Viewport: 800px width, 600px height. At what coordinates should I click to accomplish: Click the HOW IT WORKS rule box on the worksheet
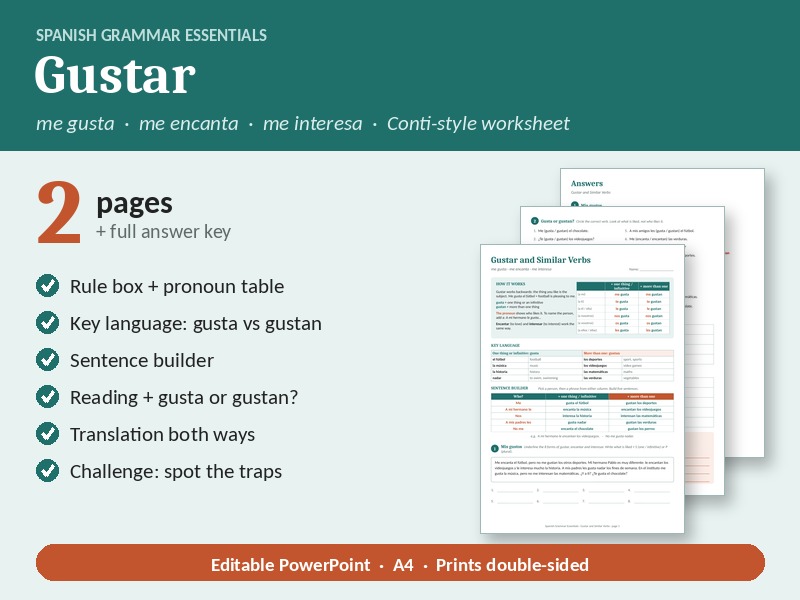click(582, 307)
